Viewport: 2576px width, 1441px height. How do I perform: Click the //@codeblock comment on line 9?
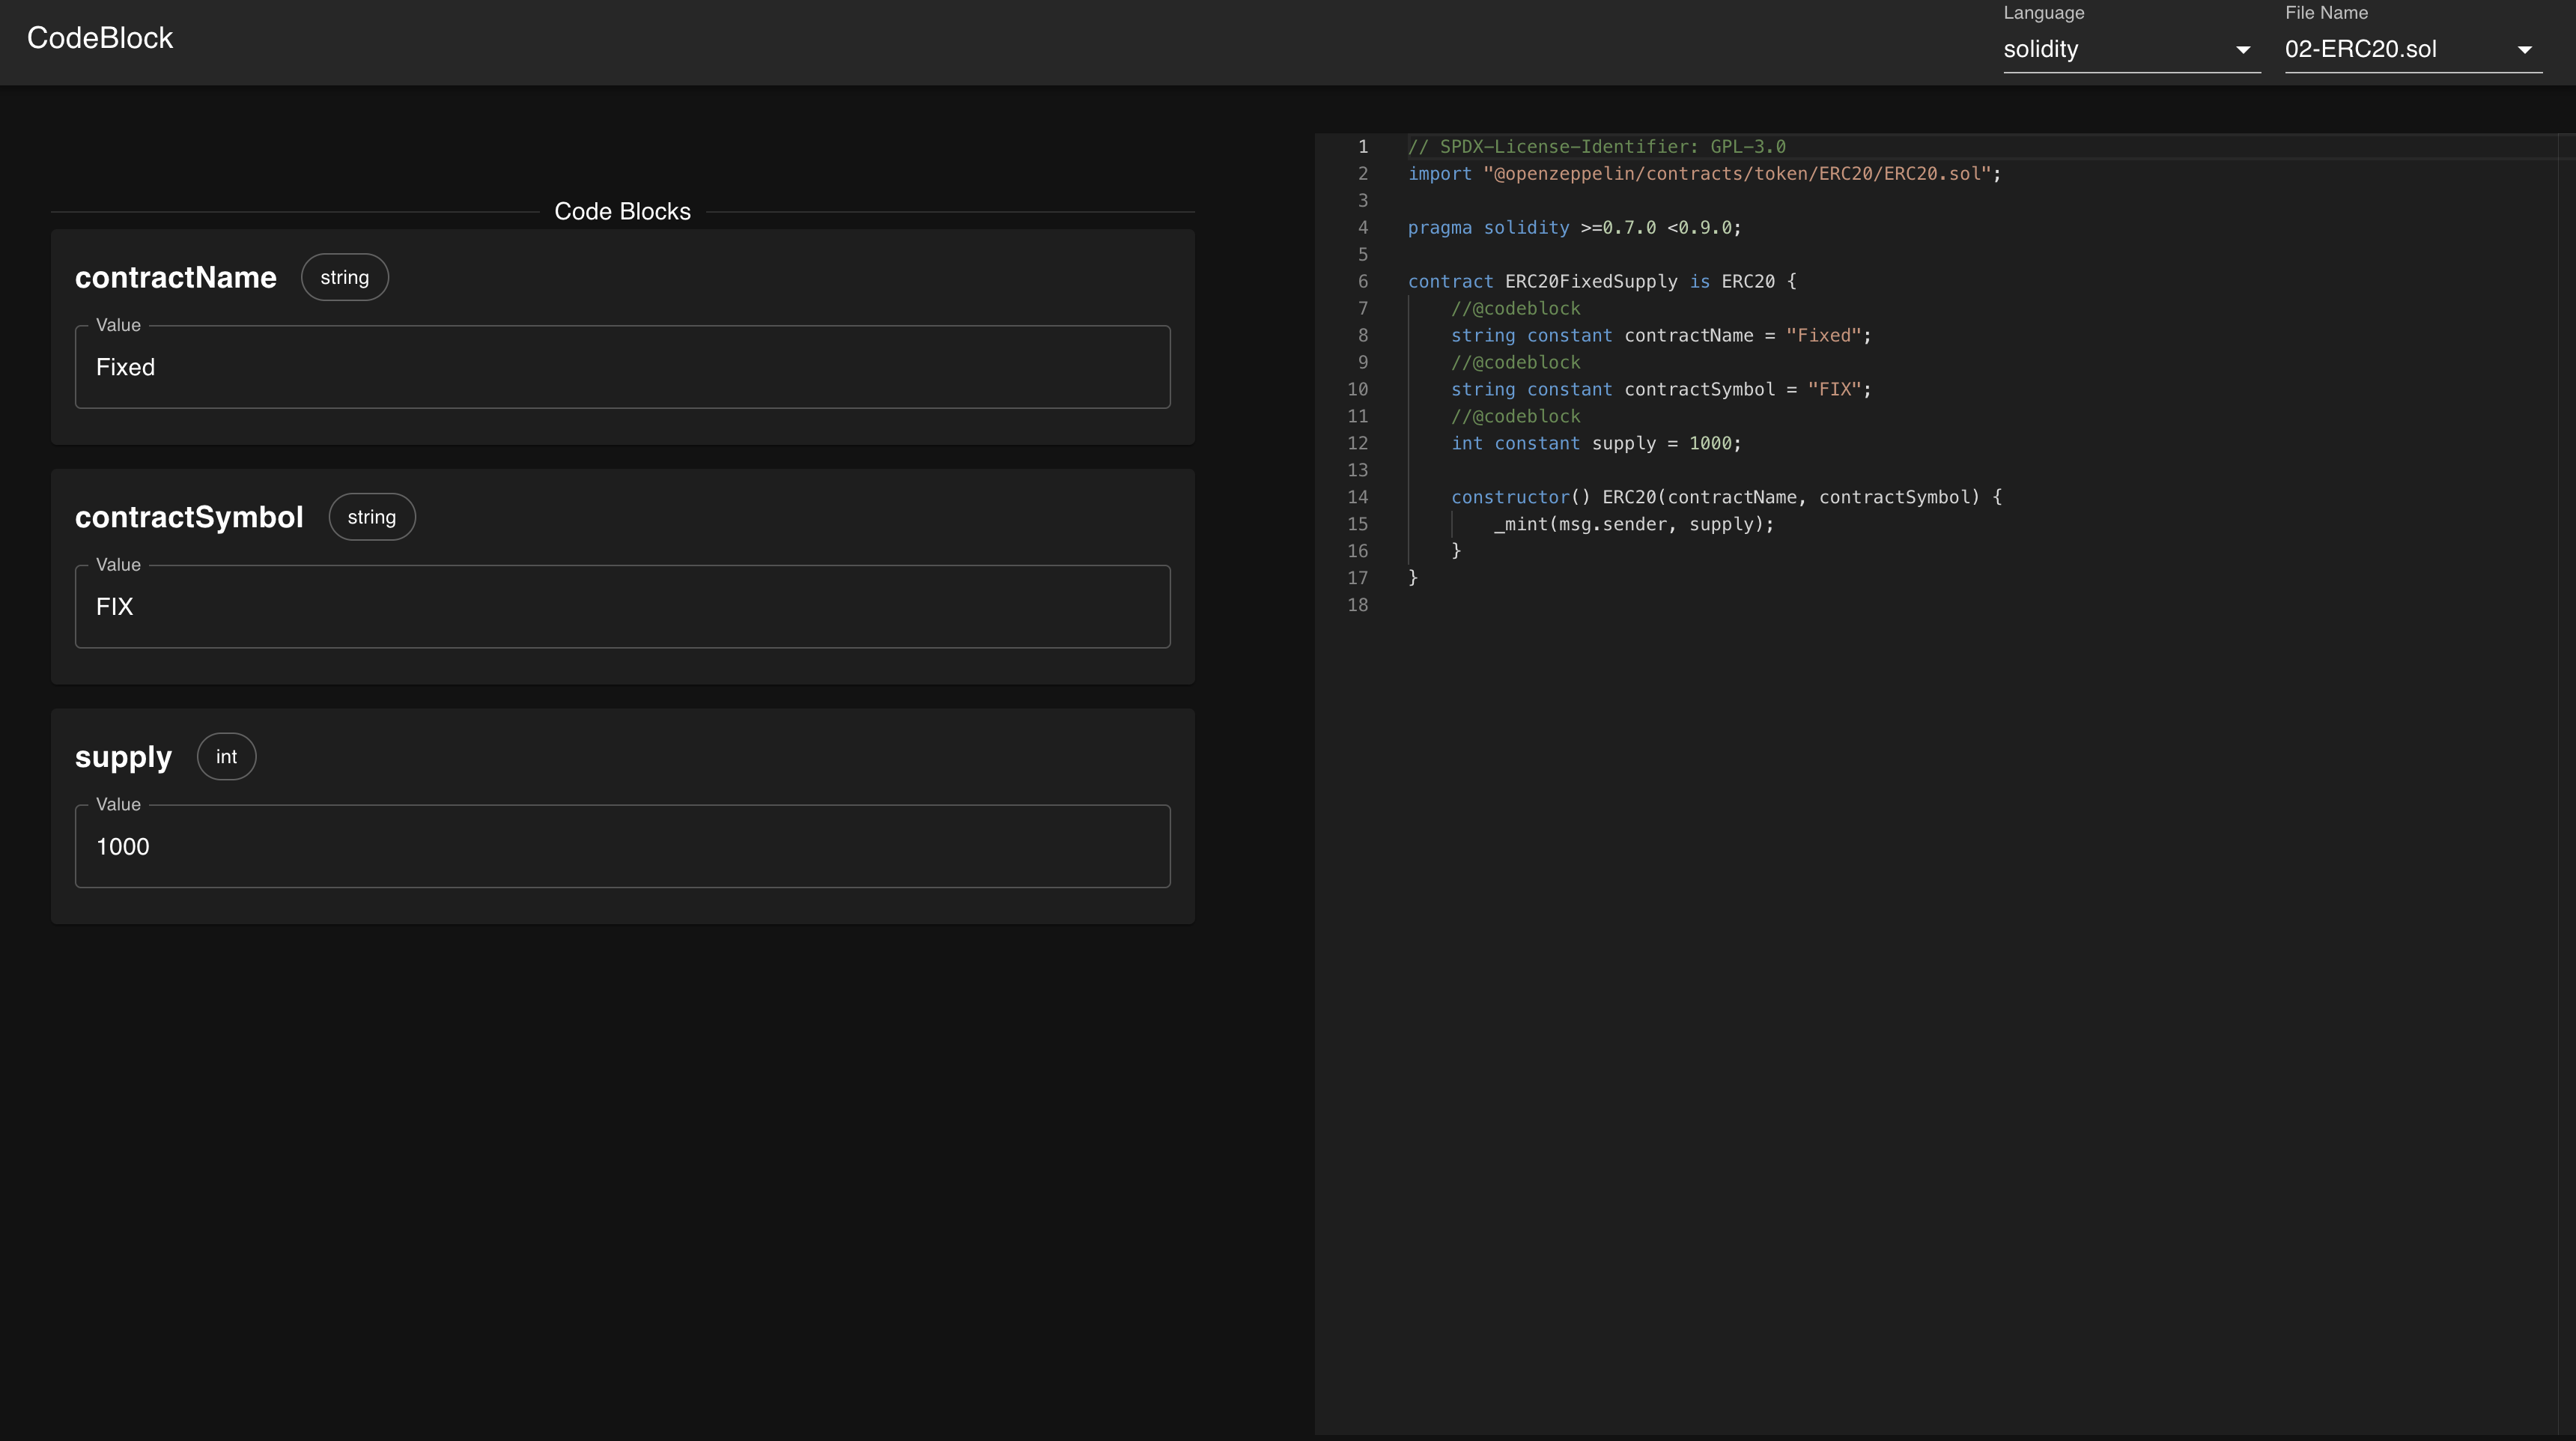tap(1516, 363)
